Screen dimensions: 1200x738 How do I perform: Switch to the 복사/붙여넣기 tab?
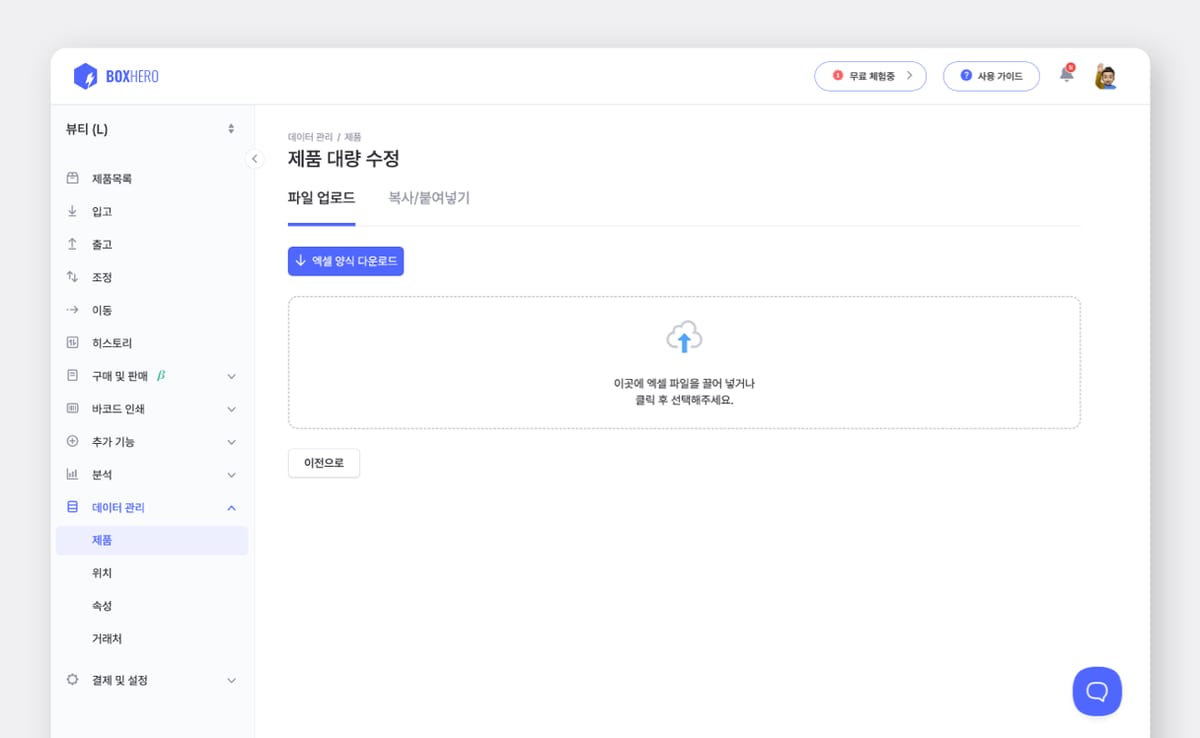[428, 198]
